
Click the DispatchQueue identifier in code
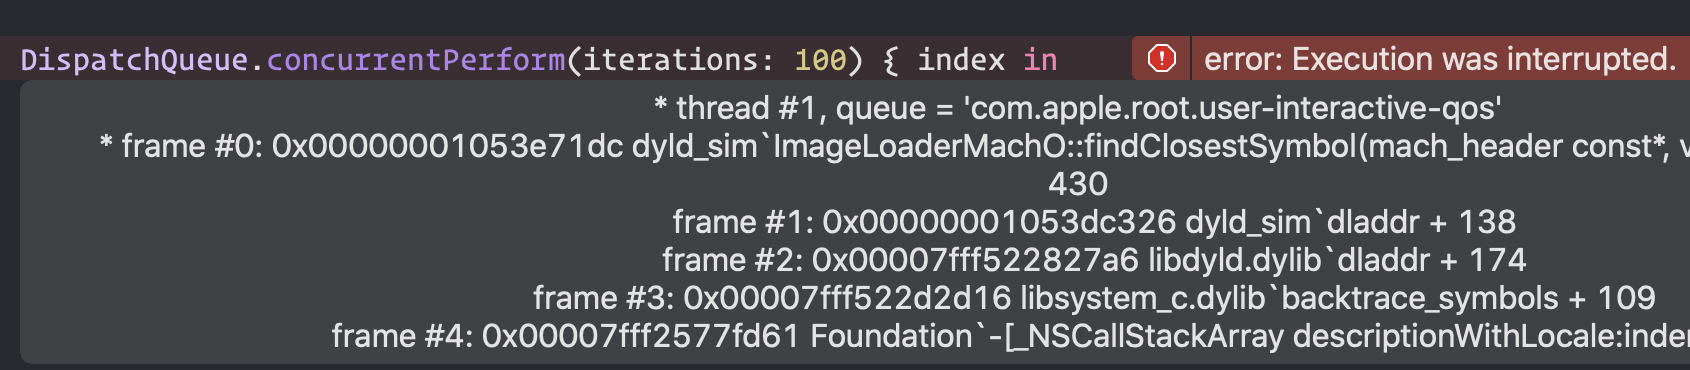pos(134,60)
